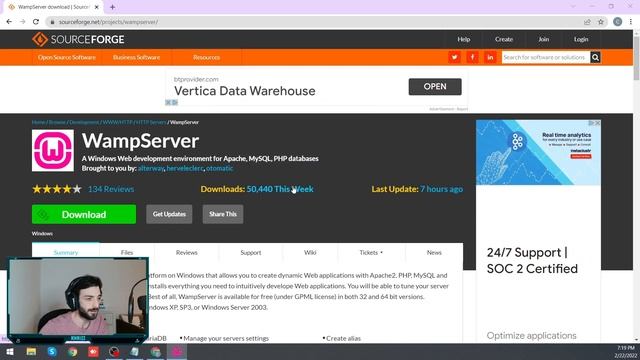Bookmark this page with star icon
The image size is (640, 360).
click(601, 22)
